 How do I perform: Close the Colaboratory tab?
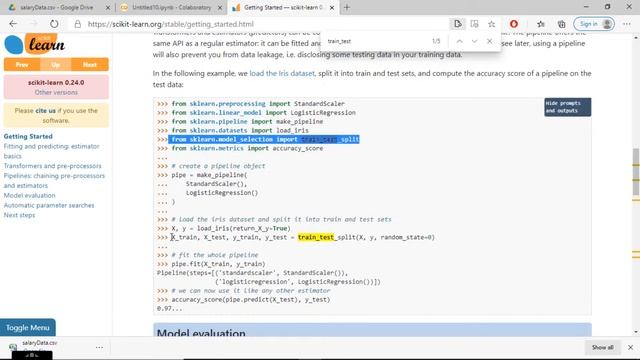pos(220,7)
